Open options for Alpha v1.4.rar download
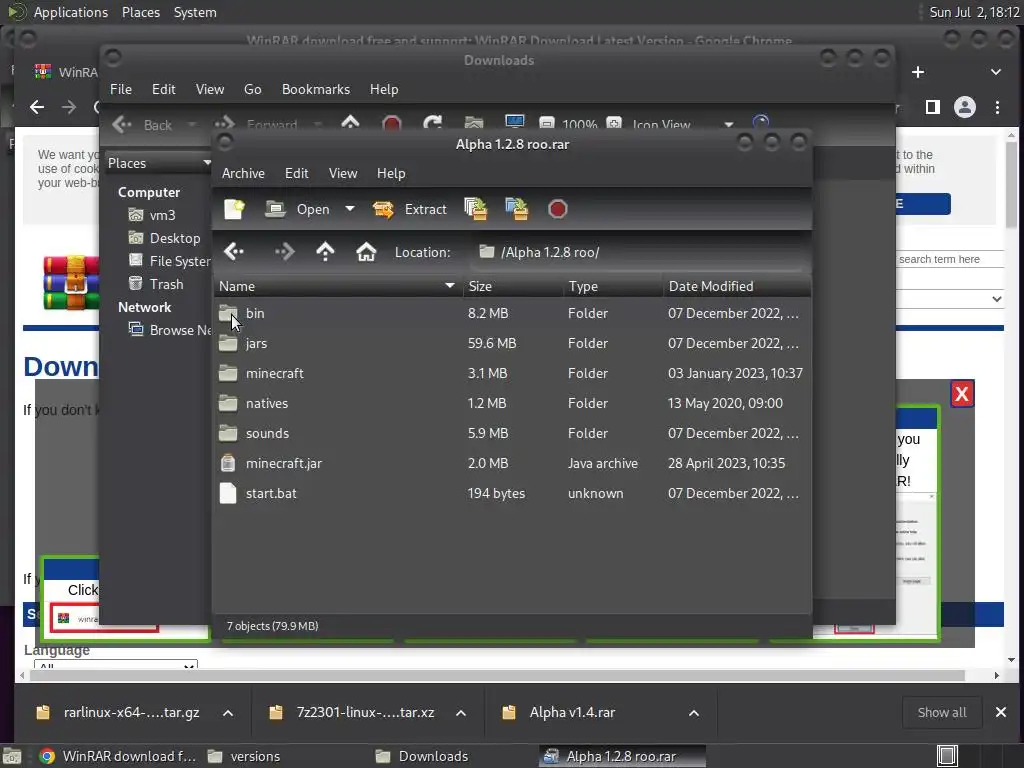 (694, 713)
